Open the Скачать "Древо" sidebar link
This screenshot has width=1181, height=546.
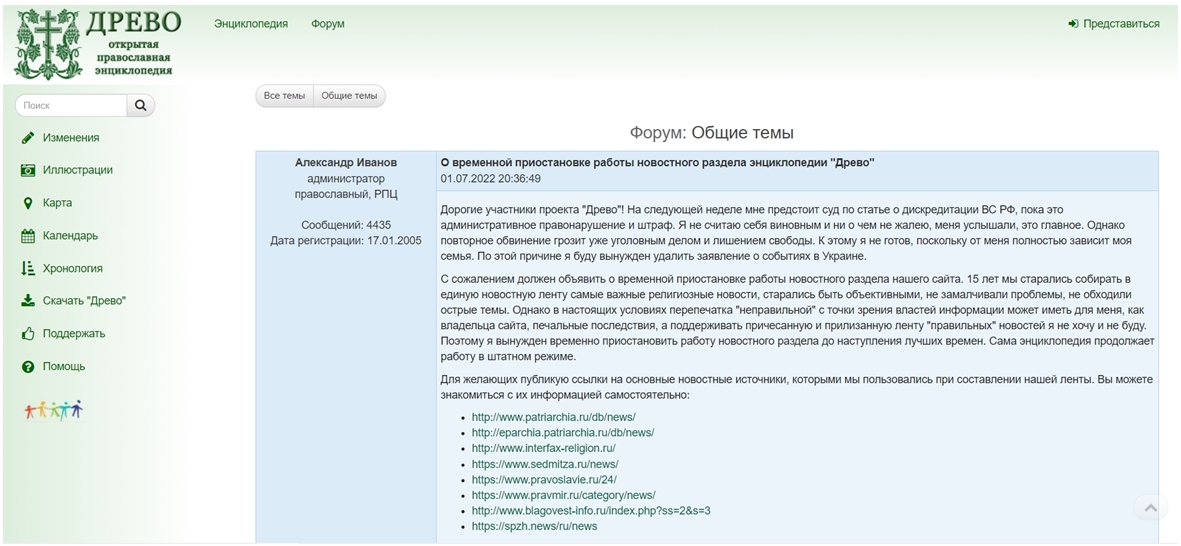pos(84,300)
